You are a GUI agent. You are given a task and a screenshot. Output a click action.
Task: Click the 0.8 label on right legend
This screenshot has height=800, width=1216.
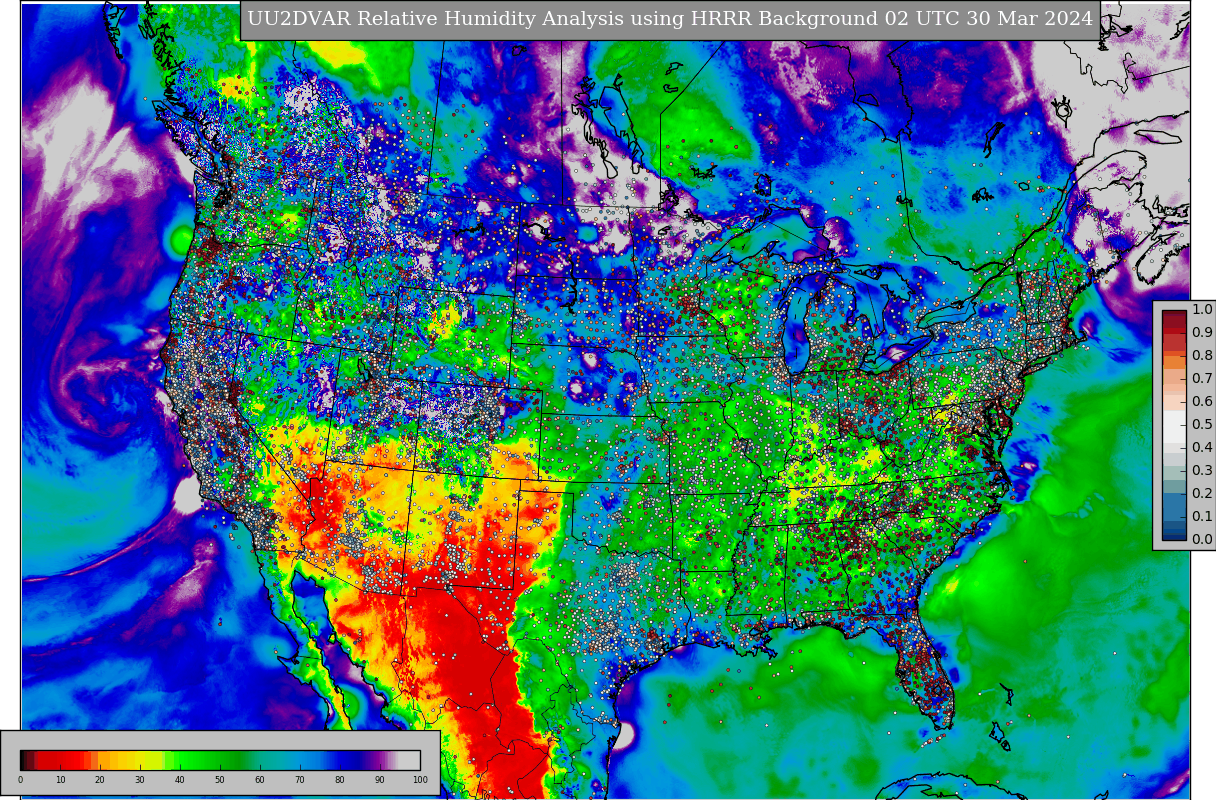click(1202, 356)
